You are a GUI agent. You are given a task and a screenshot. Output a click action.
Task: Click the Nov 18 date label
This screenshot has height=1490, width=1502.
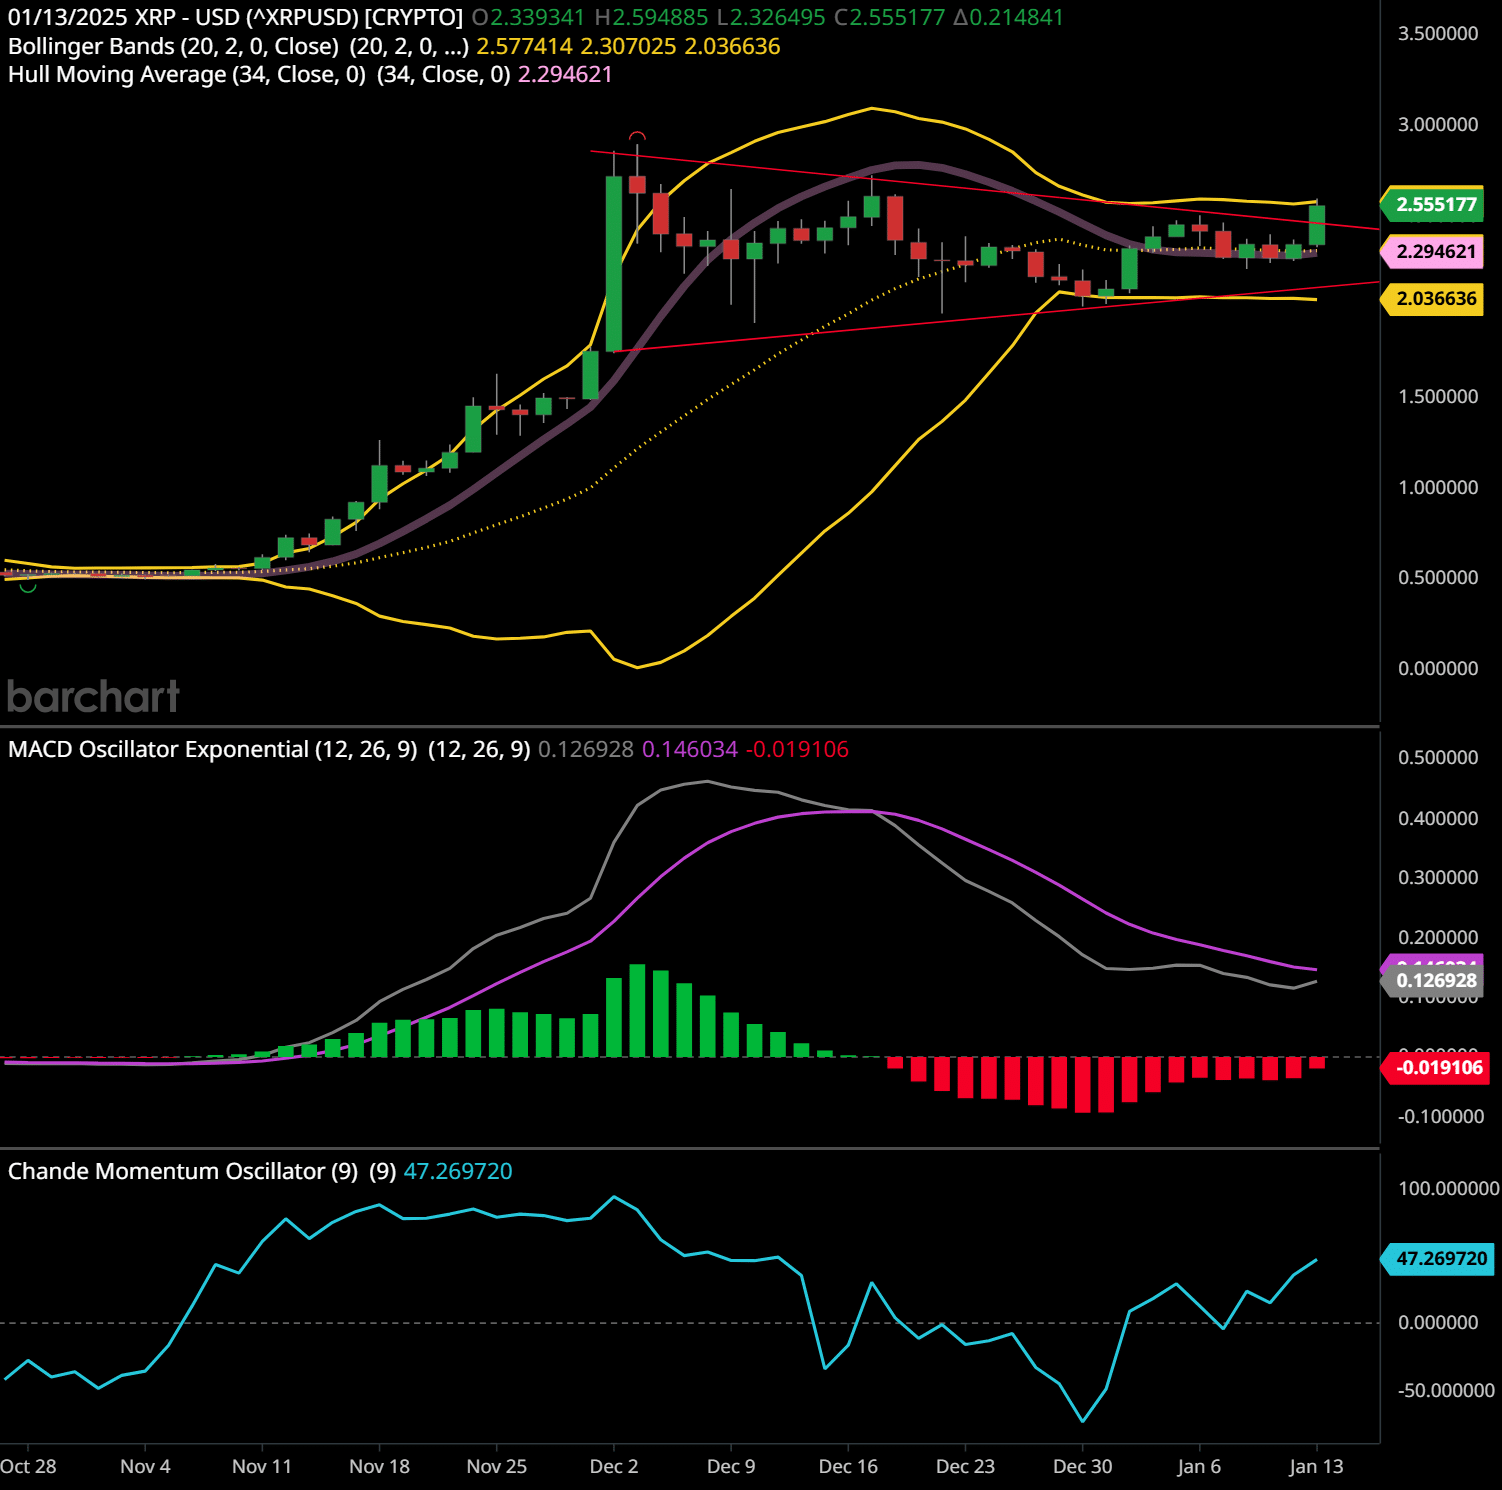pos(379,1467)
